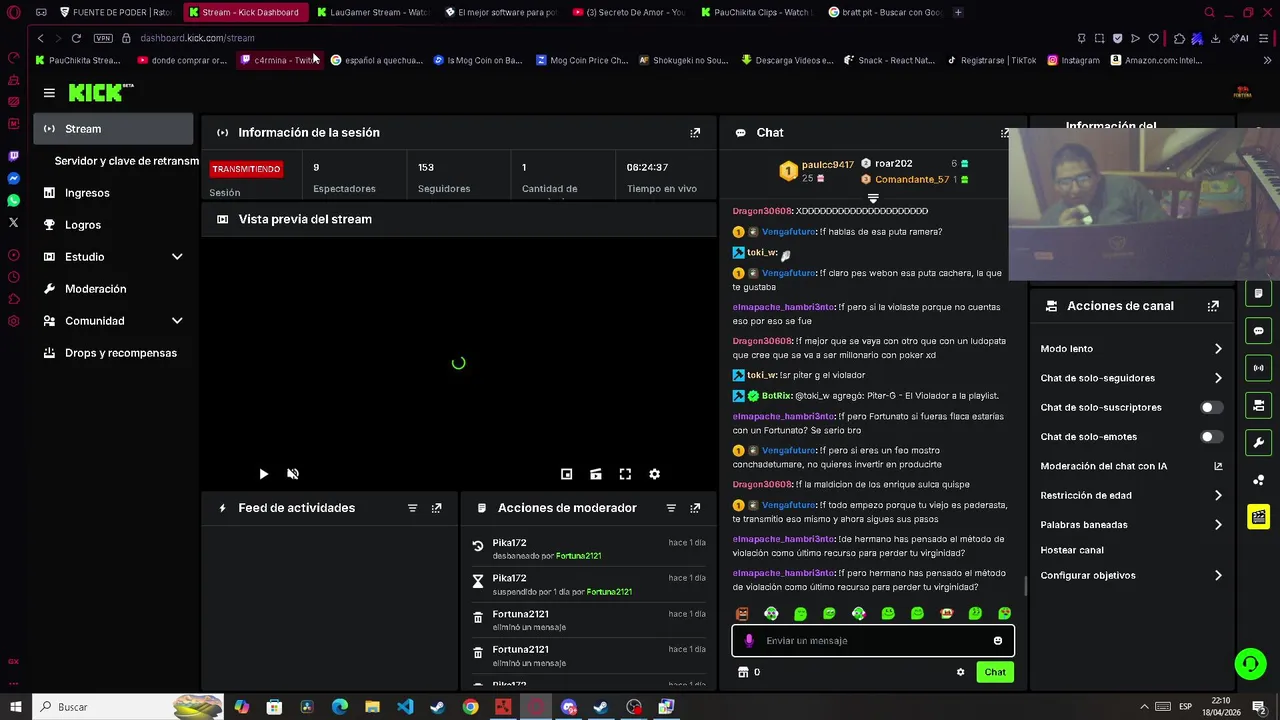Open the emoji picker in message box

pos(997,641)
